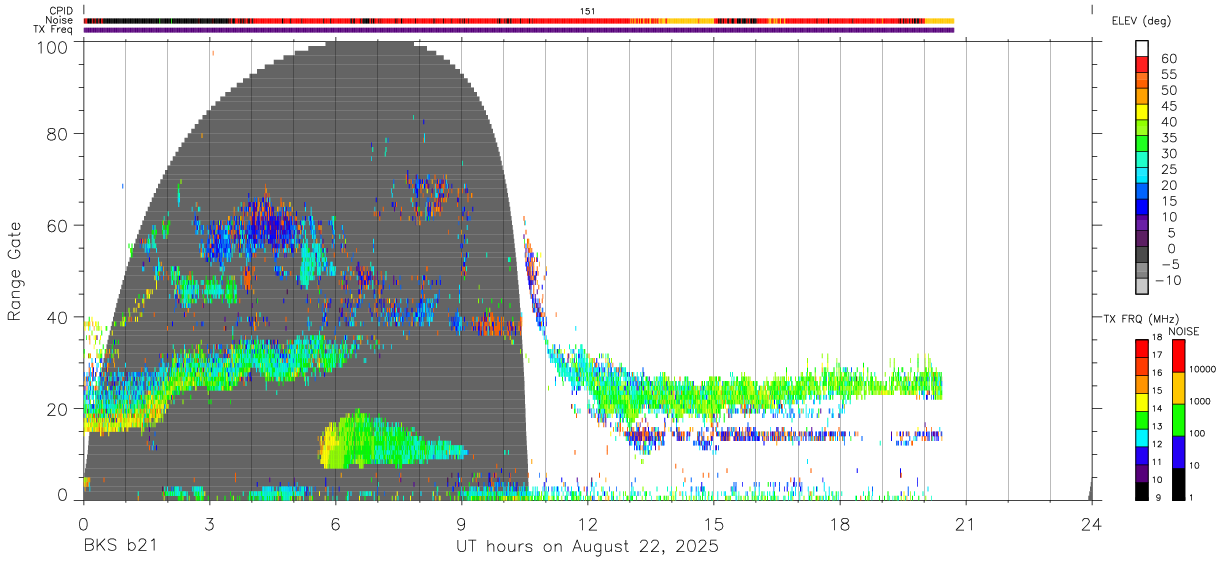Click the cyan ELEV swatch between 30 and 25
This screenshot has height=567, width=1228.
(x=1142, y=159)
